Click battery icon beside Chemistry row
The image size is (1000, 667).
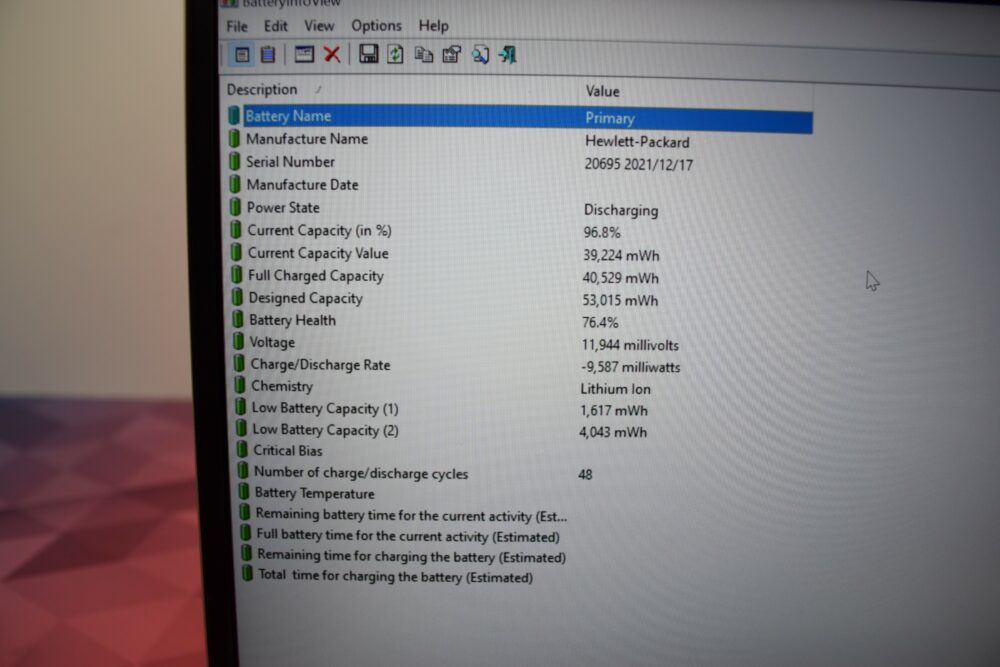239,385
